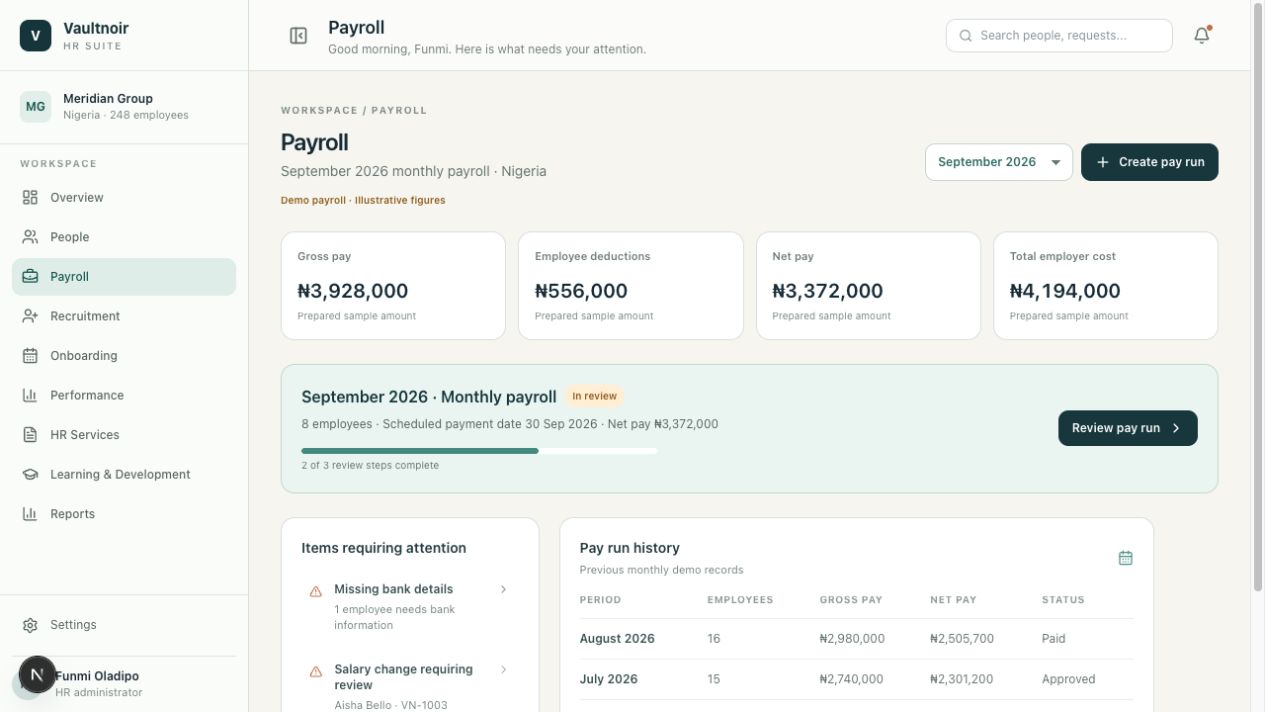Click the Employee deductions ₦556,000 card
Screen dimensions: 1265x712
click(631, 286)
